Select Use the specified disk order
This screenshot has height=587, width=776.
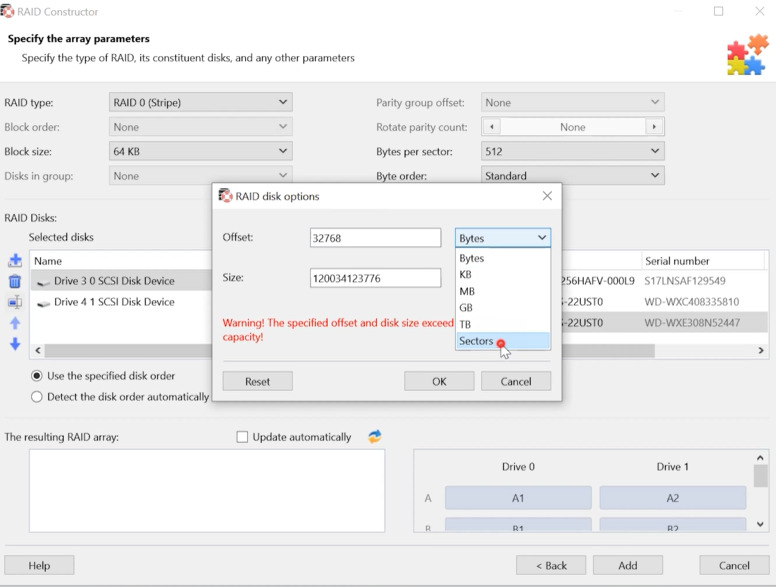(x=37, y=376)
